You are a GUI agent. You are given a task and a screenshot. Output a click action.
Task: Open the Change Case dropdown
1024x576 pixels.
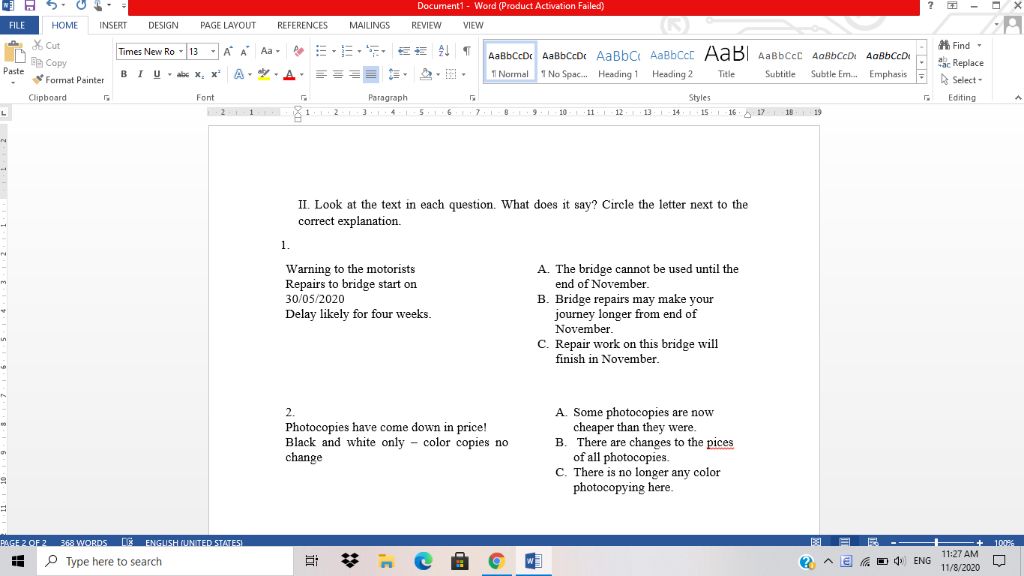270,51
